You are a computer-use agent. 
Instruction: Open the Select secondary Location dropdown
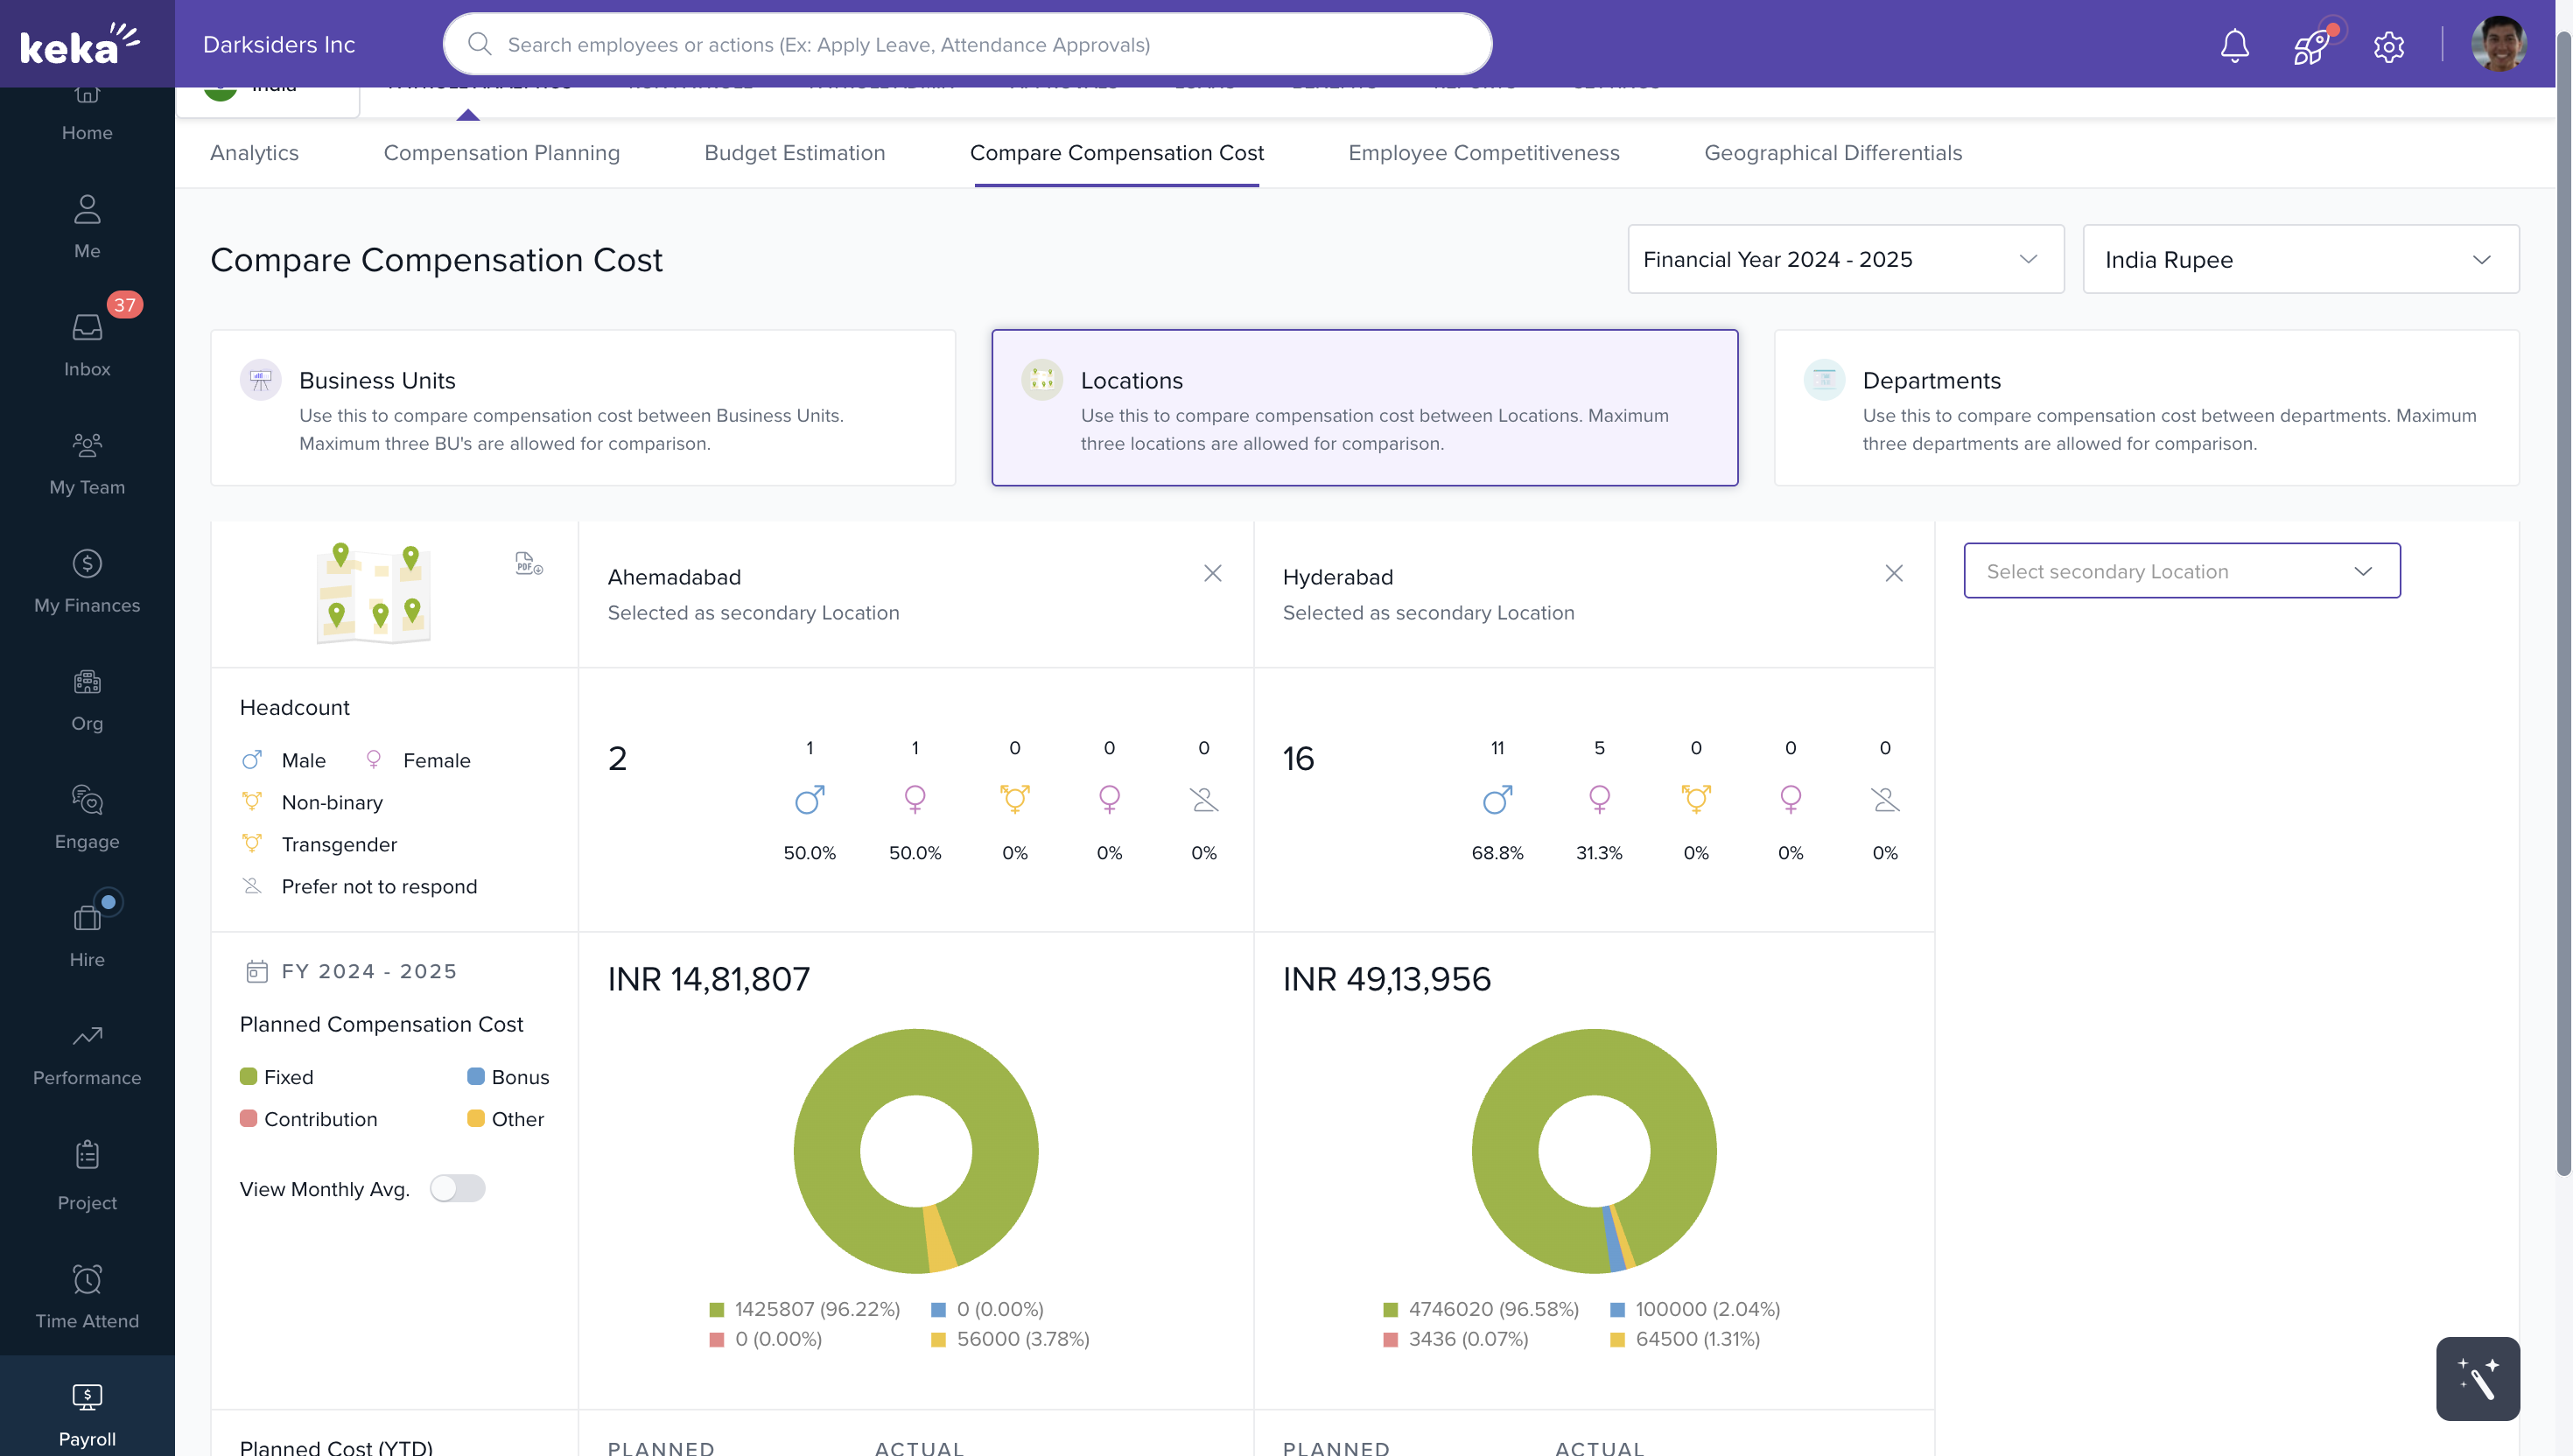coord(2181,571)
